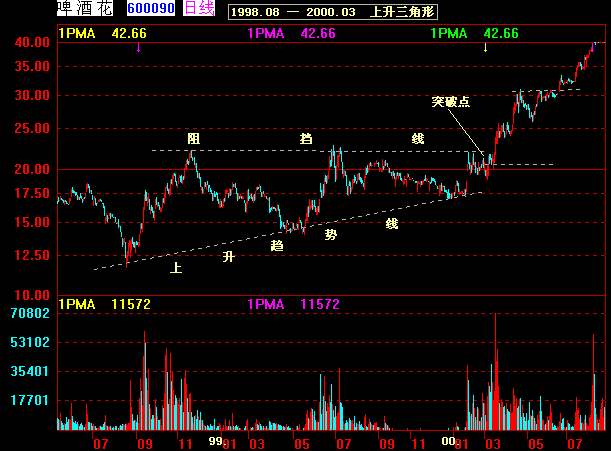This screenshot has height=451, width=611.
Task: Click the 70802 volume axis label
Action: (x=31, y=313)
